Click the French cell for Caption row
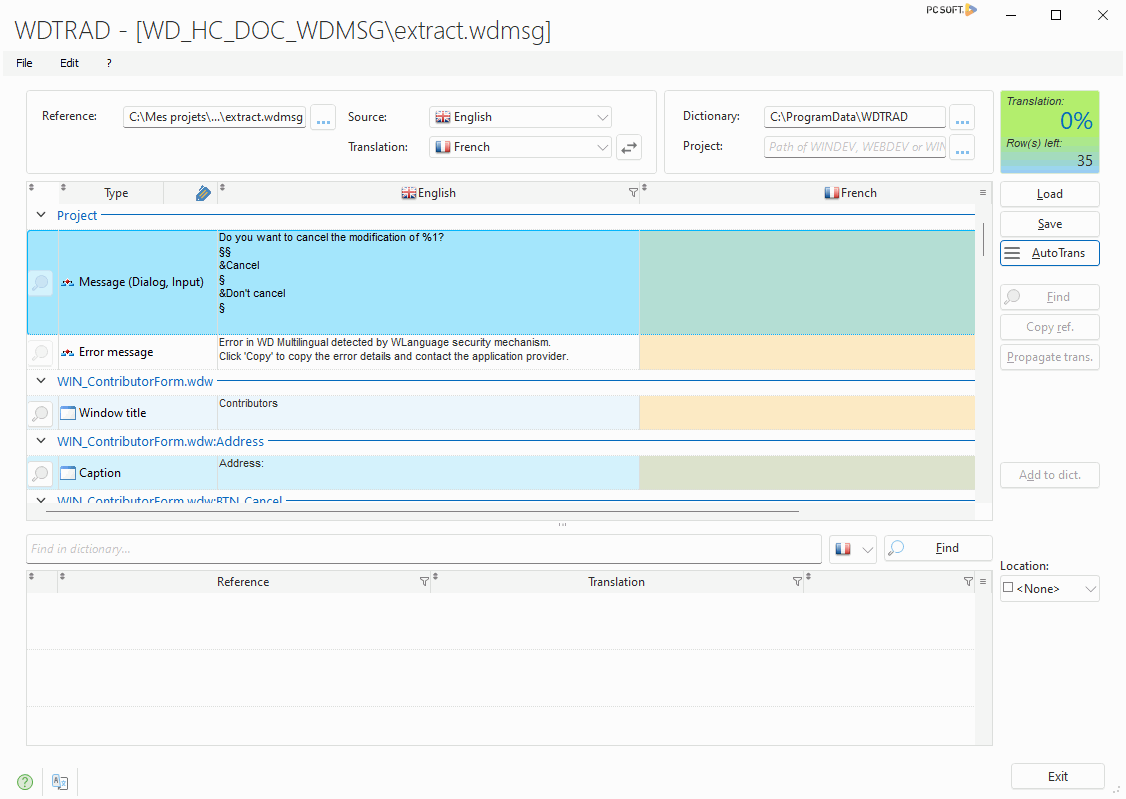Screen dimensions: 1126x799 (807, 473)
